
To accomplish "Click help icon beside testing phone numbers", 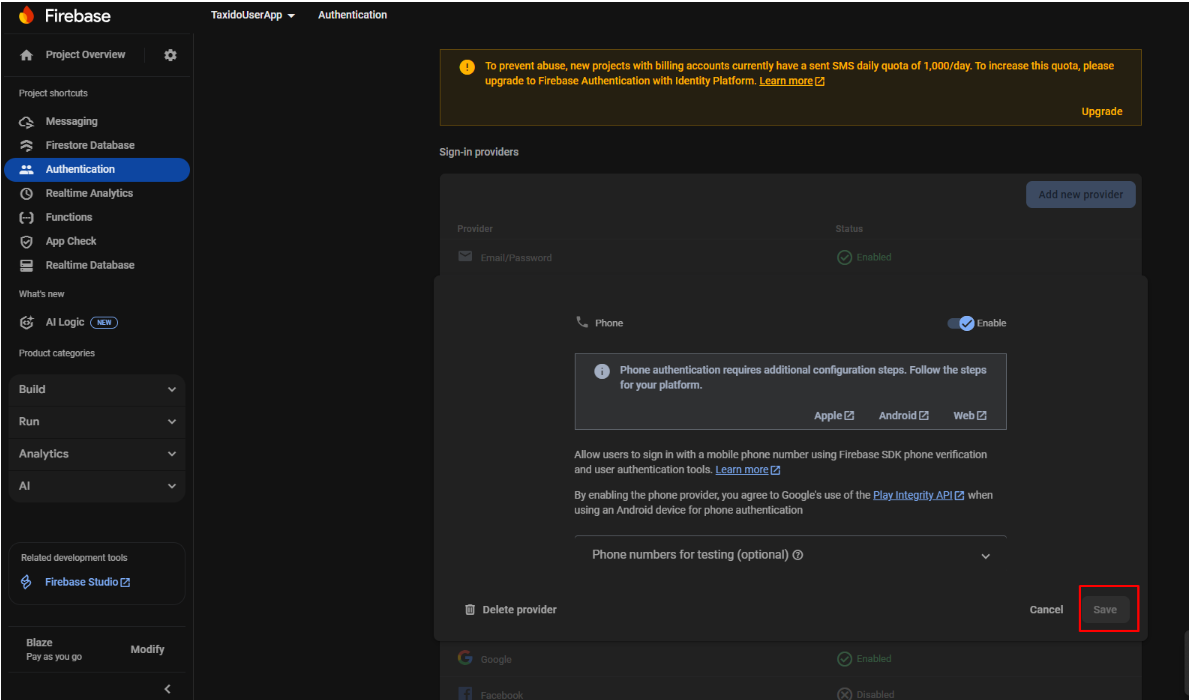I will (x=798, y=555).
